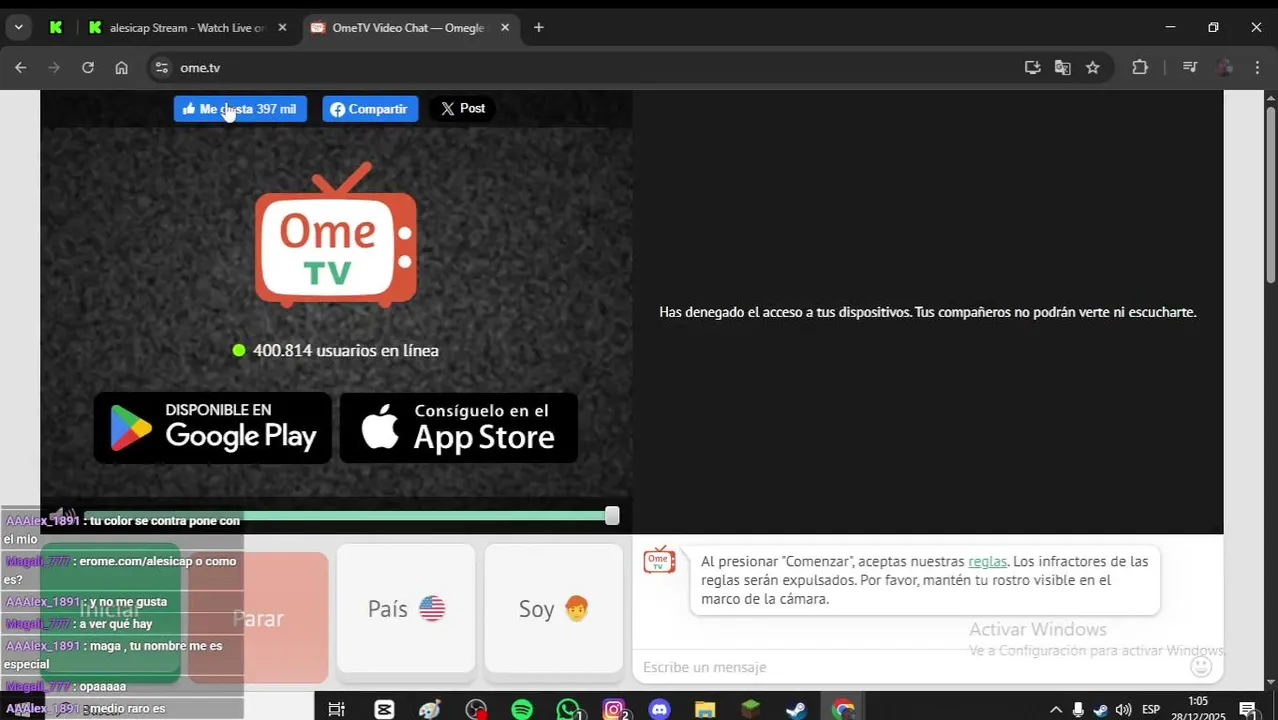Open the App Store download badge
1278x720 pixels.
(459, 427)
